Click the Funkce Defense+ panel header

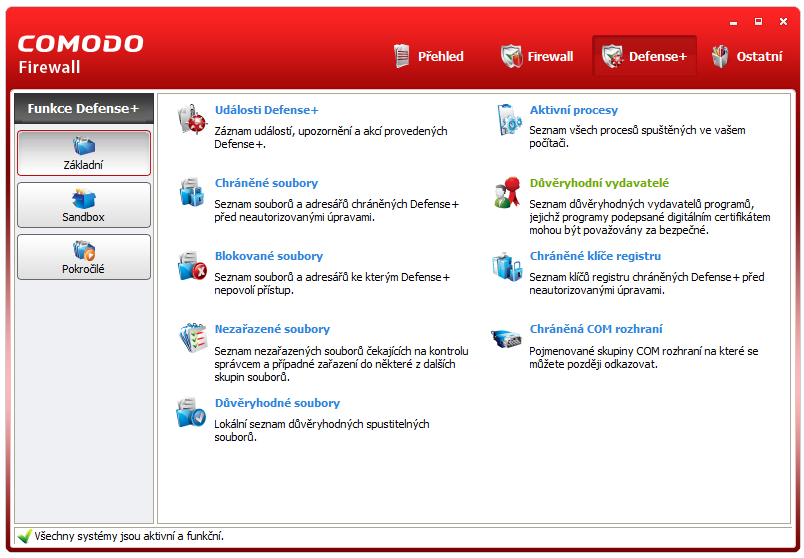(x=84, y=108)
